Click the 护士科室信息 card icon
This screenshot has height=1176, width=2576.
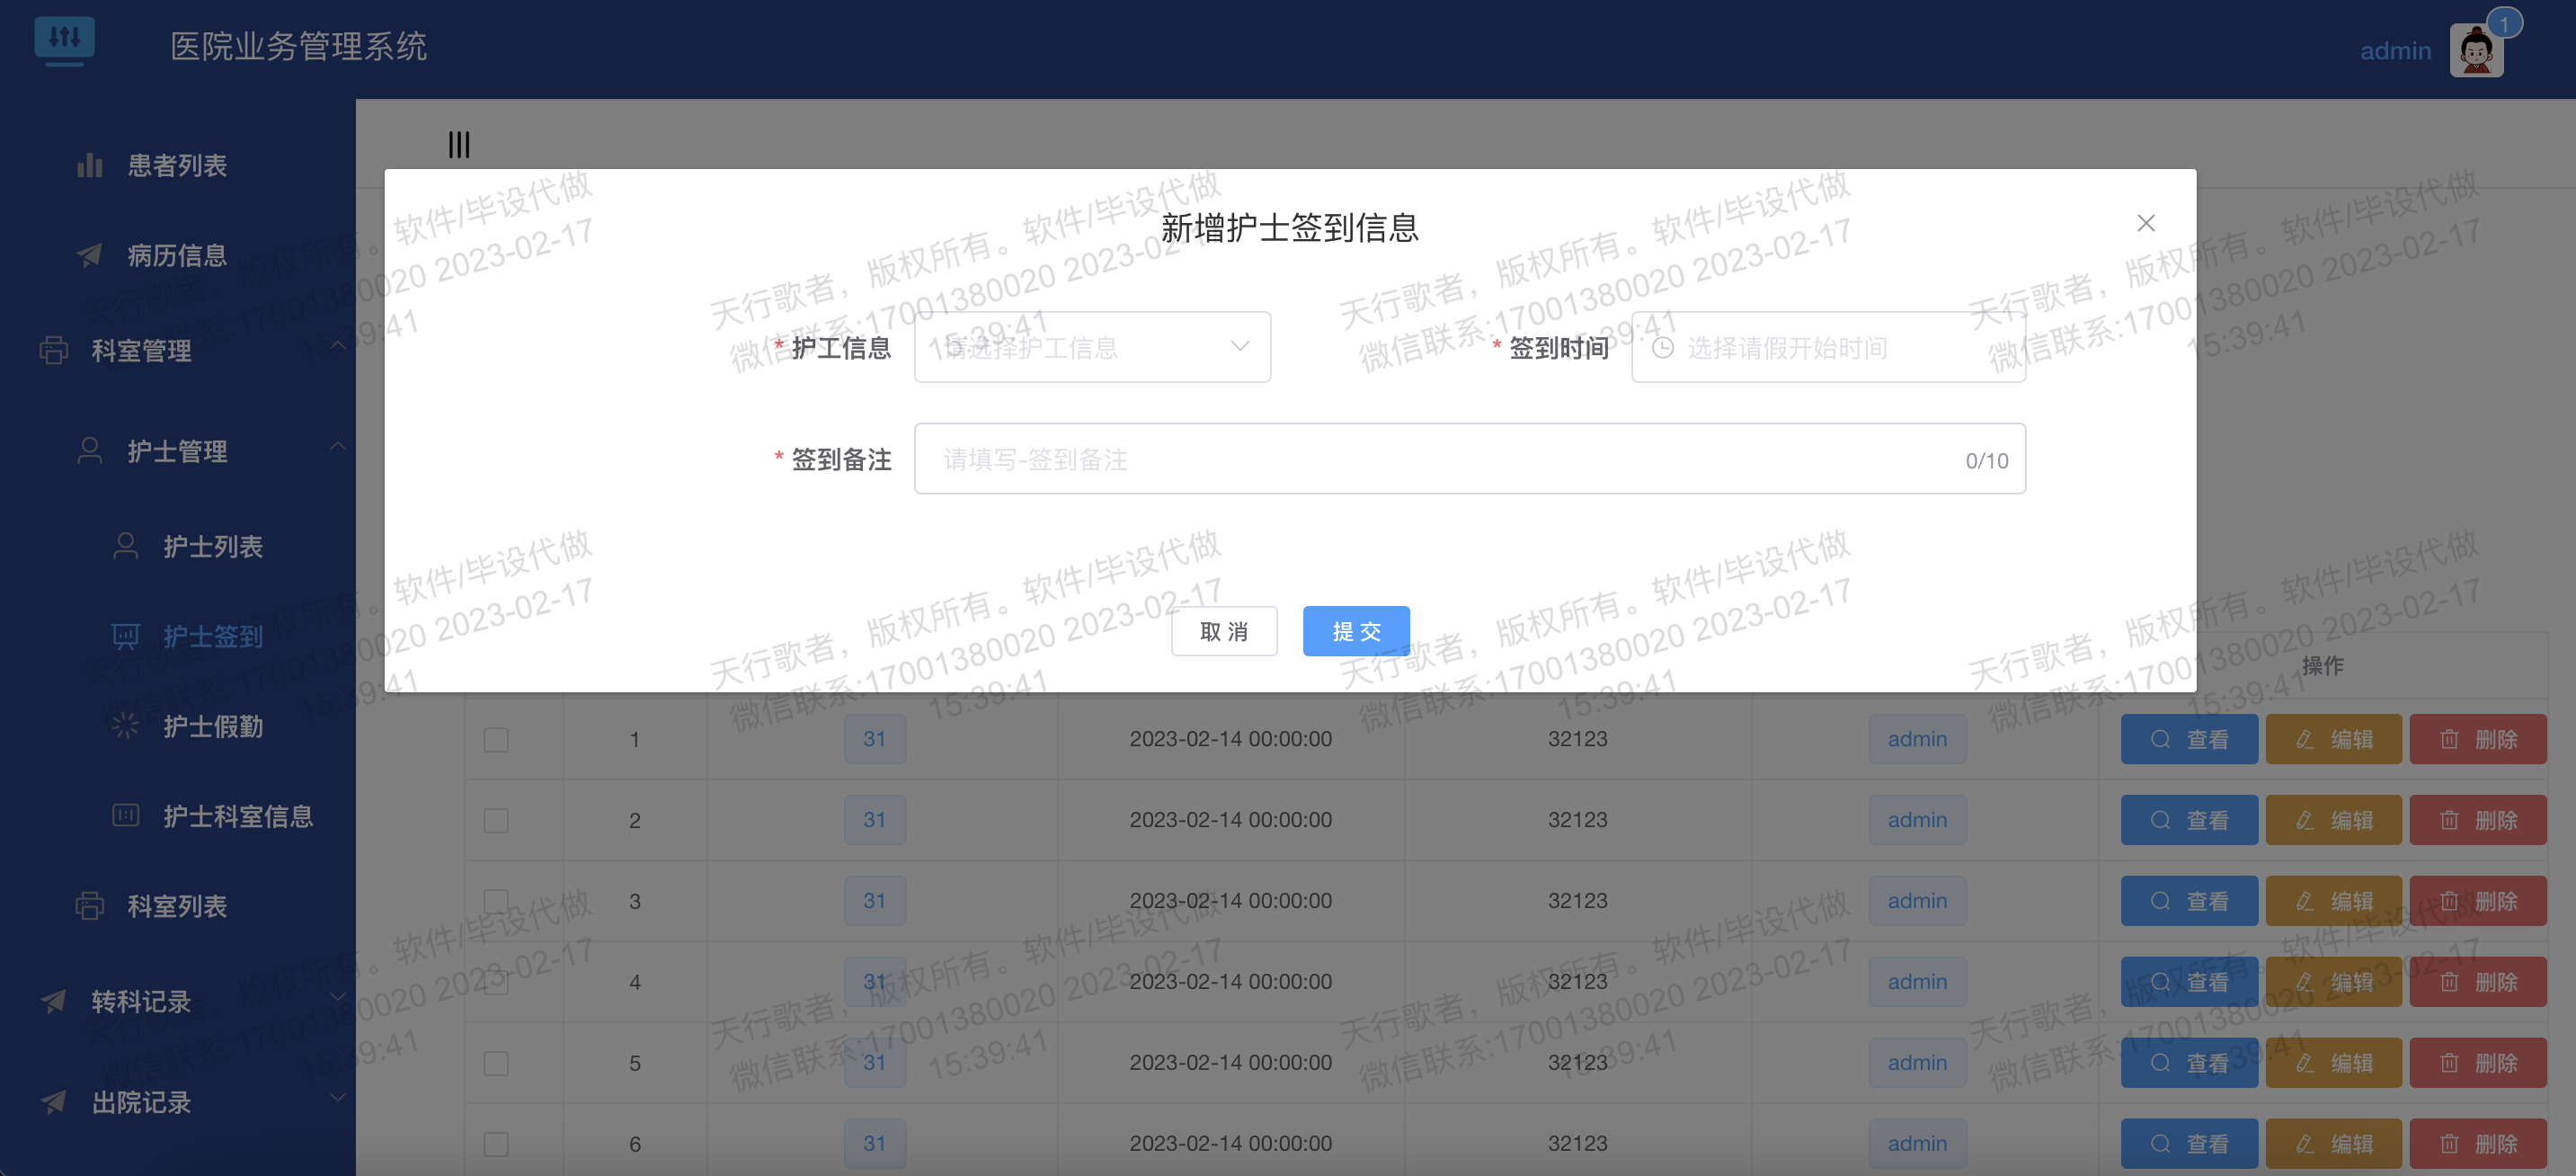126,816
